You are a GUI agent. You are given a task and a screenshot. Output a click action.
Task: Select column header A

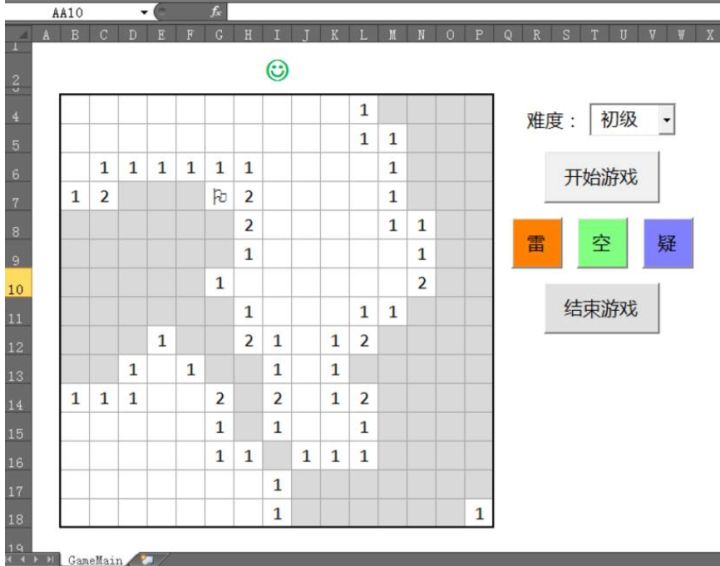pyautogui.click(x=46, y=35)
